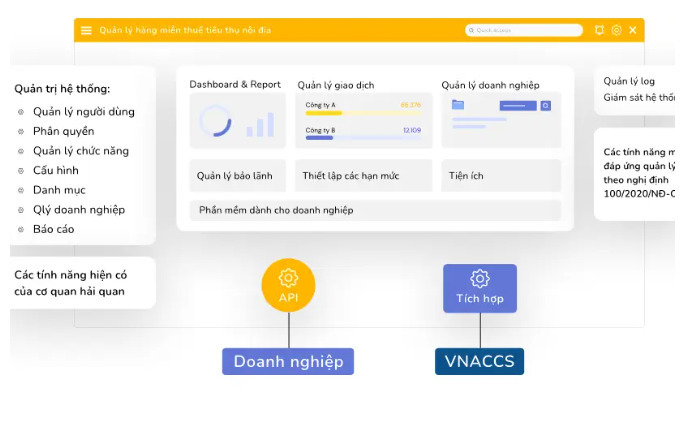Open the hamburger menu in the top bar
This screenshot has height=422, width=682.
[x=86, y=31]
